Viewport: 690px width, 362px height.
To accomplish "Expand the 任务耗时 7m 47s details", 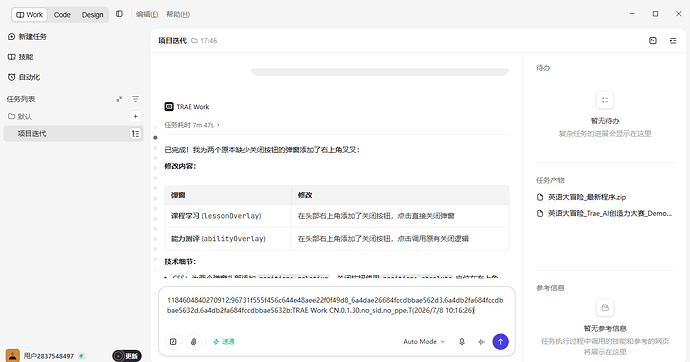I will [192, 125].
